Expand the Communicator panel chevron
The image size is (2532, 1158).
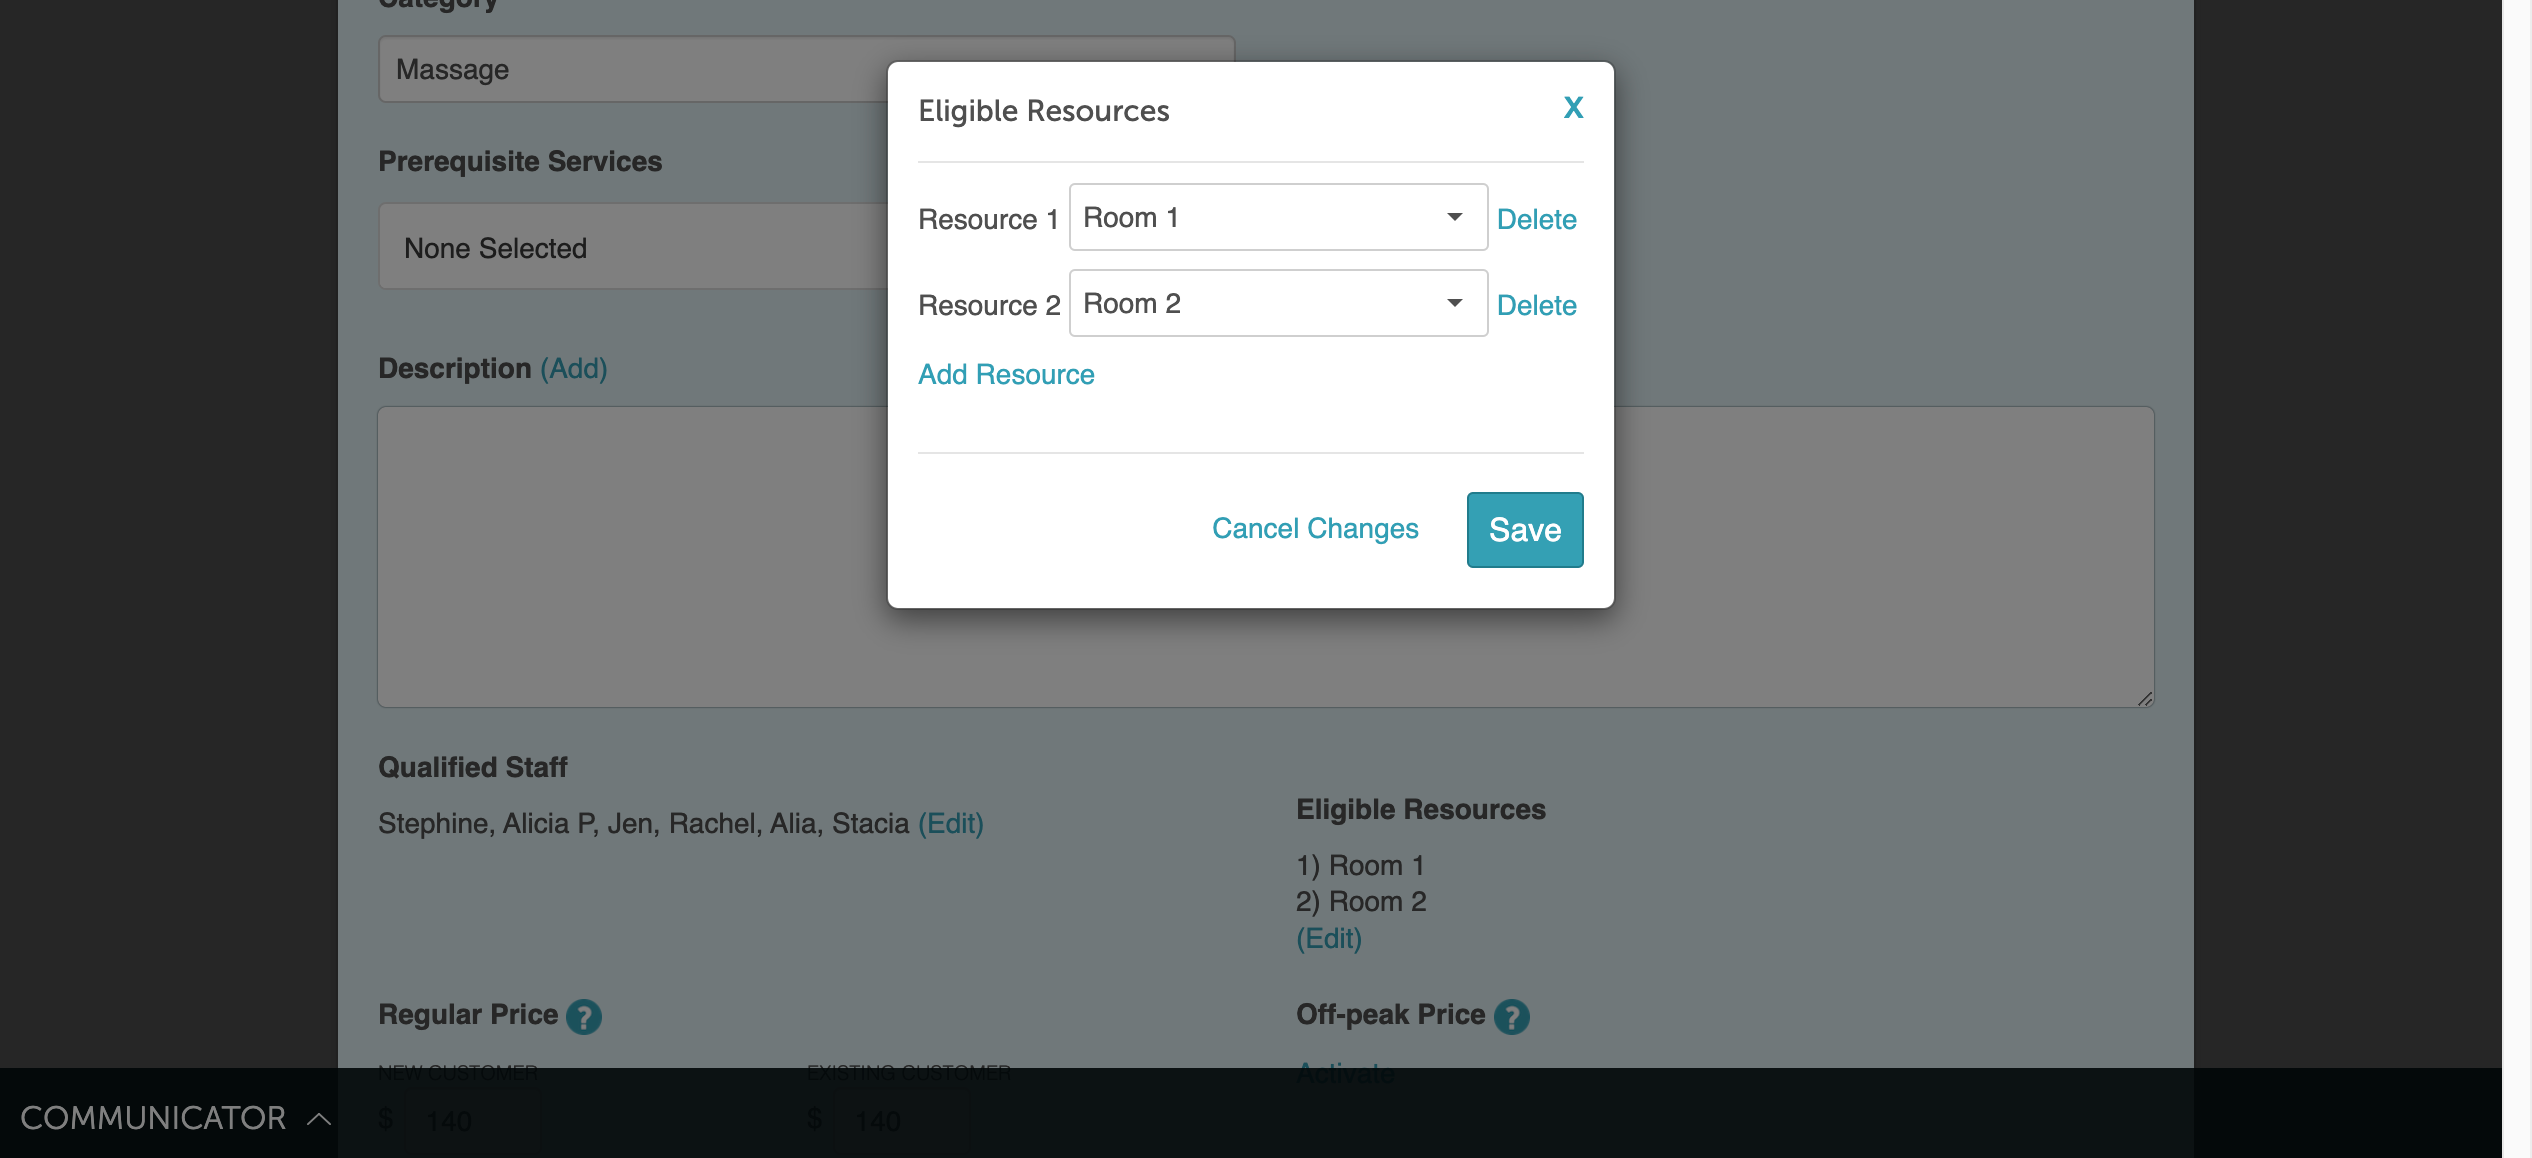click(319, 1118)
